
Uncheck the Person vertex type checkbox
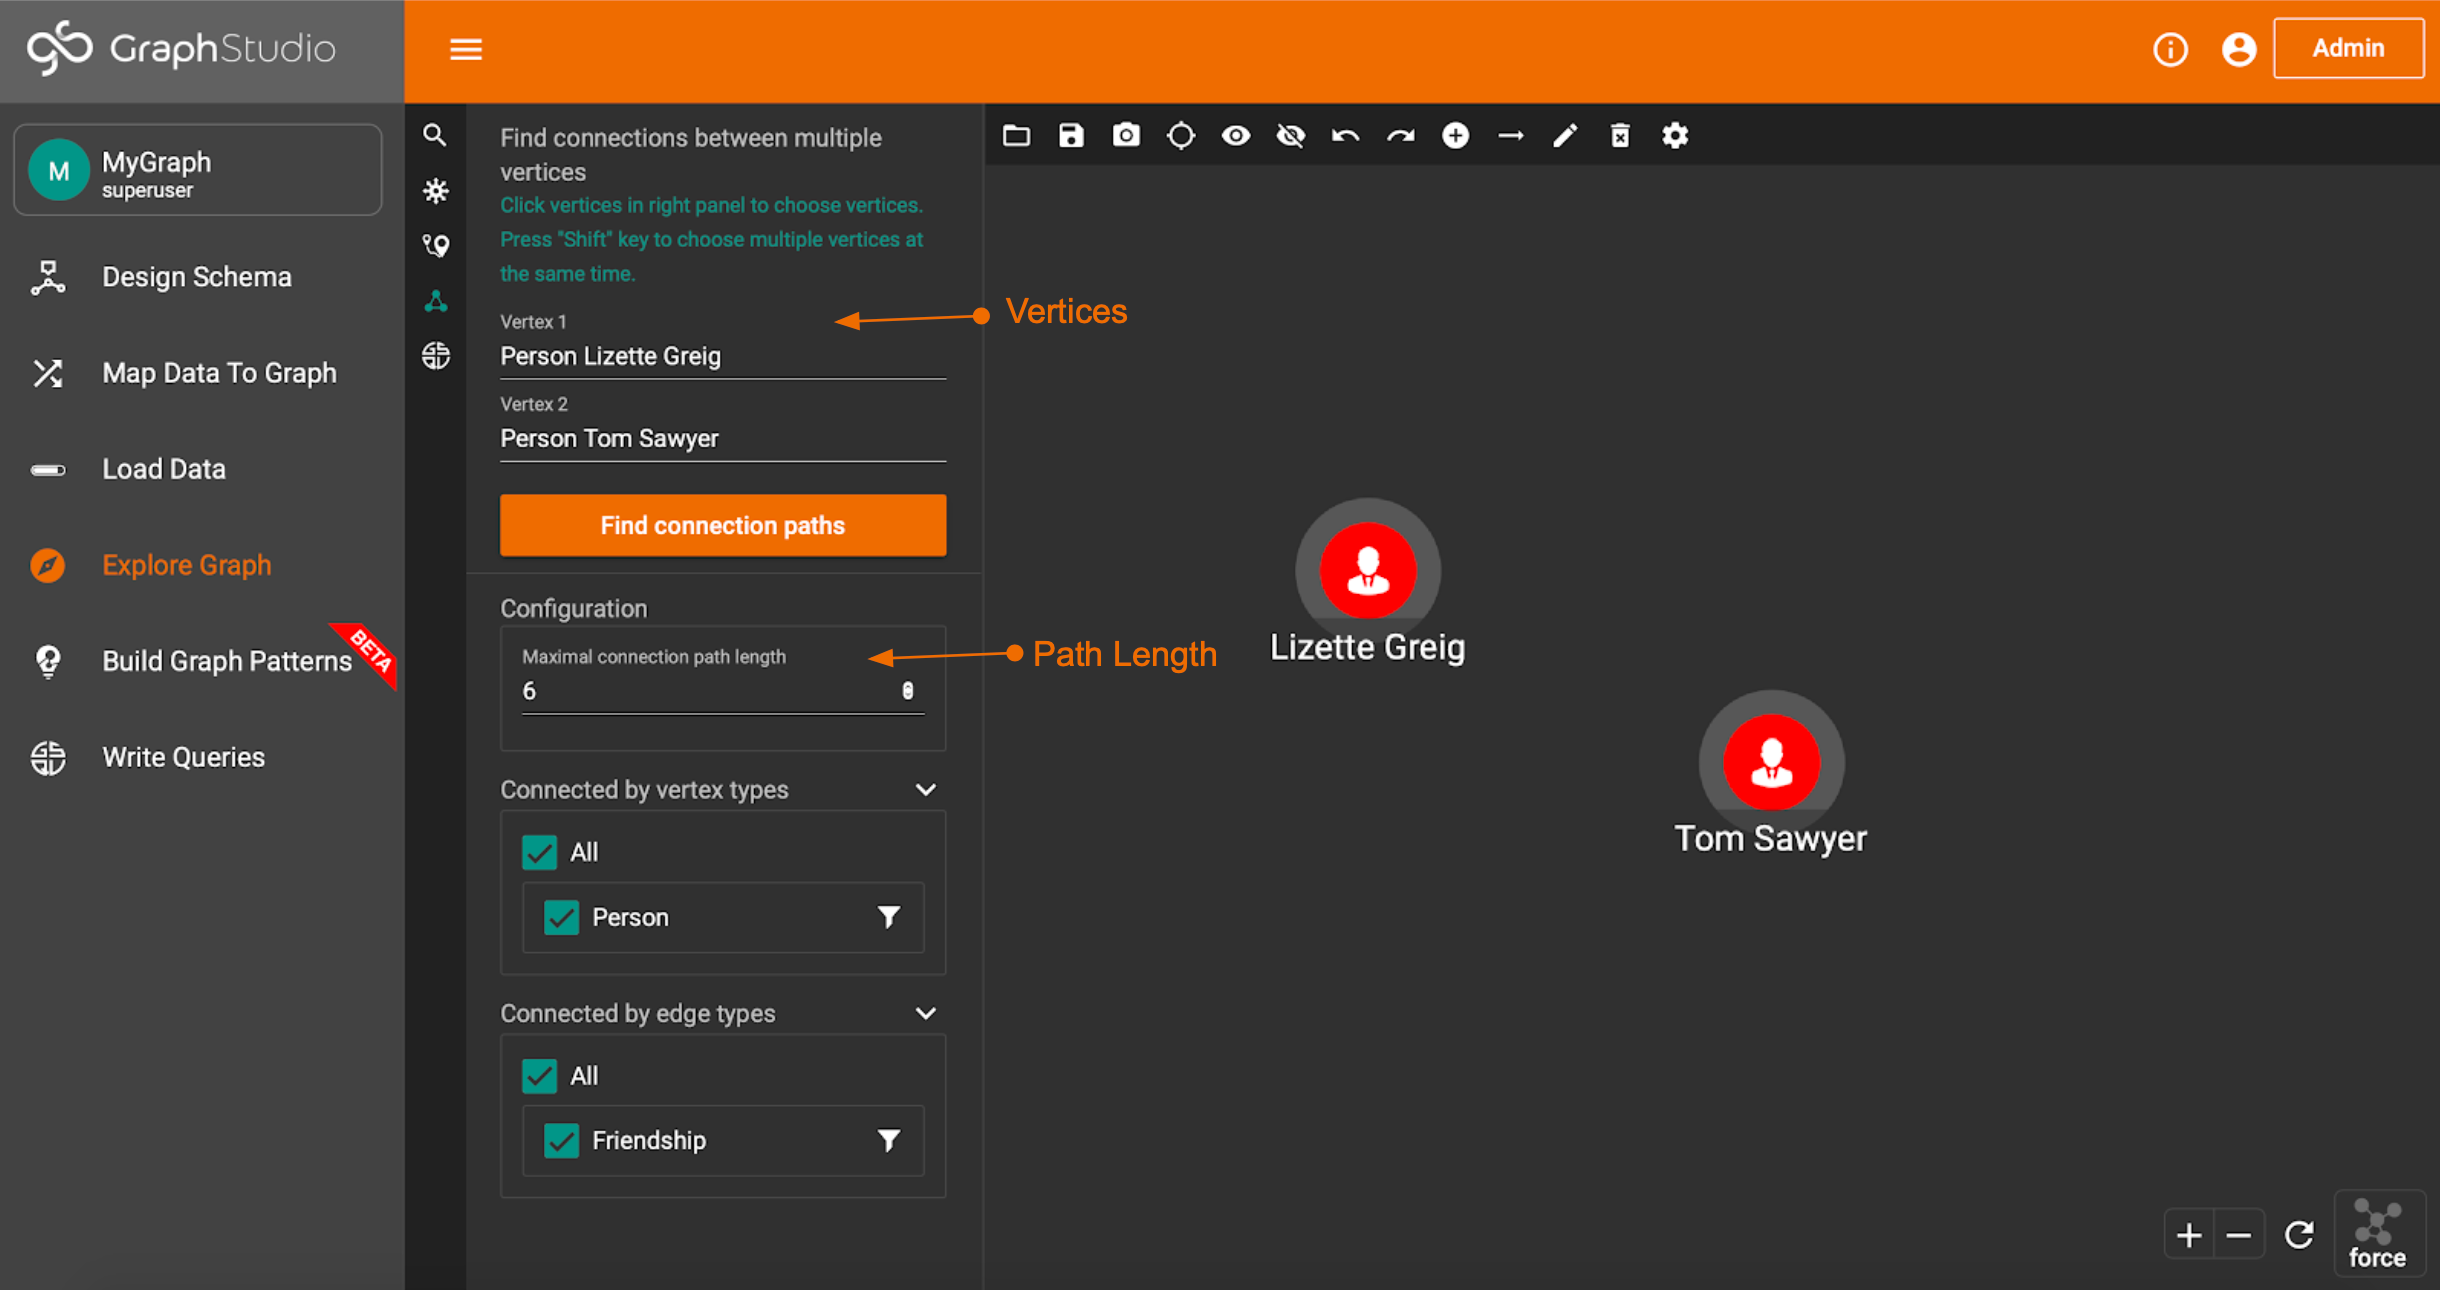click(x=561, y=917)
